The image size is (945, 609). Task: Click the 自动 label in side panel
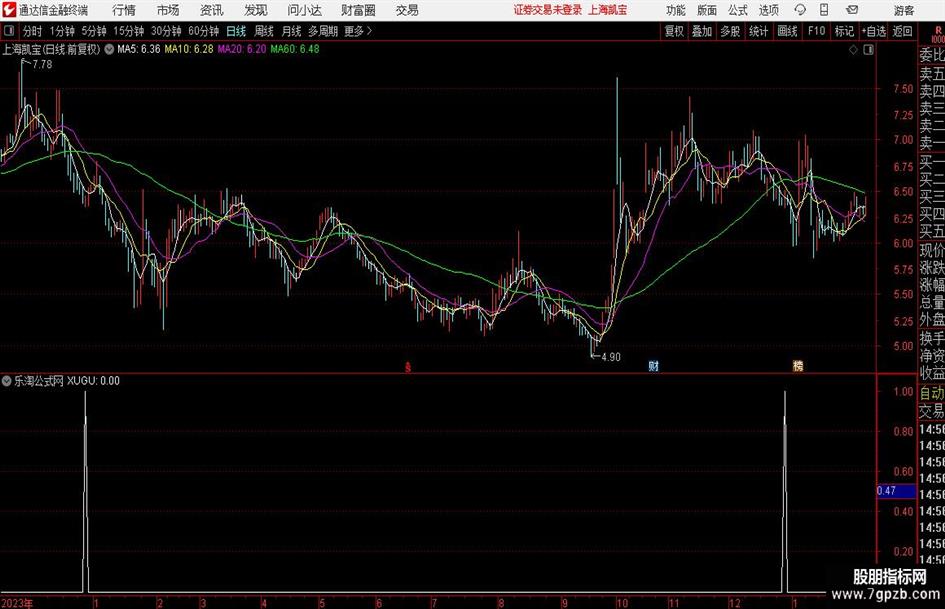point(932,393)
